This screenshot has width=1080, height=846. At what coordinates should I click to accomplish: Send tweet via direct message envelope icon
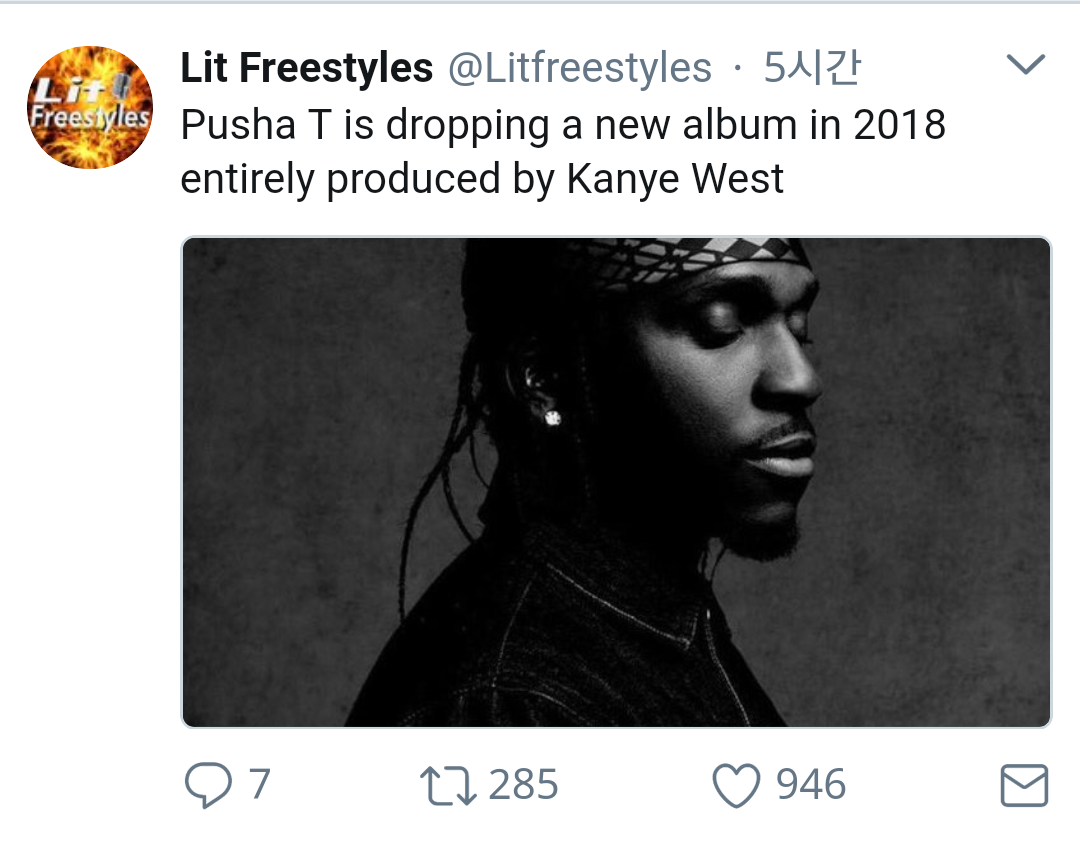tap(1024, 785)
